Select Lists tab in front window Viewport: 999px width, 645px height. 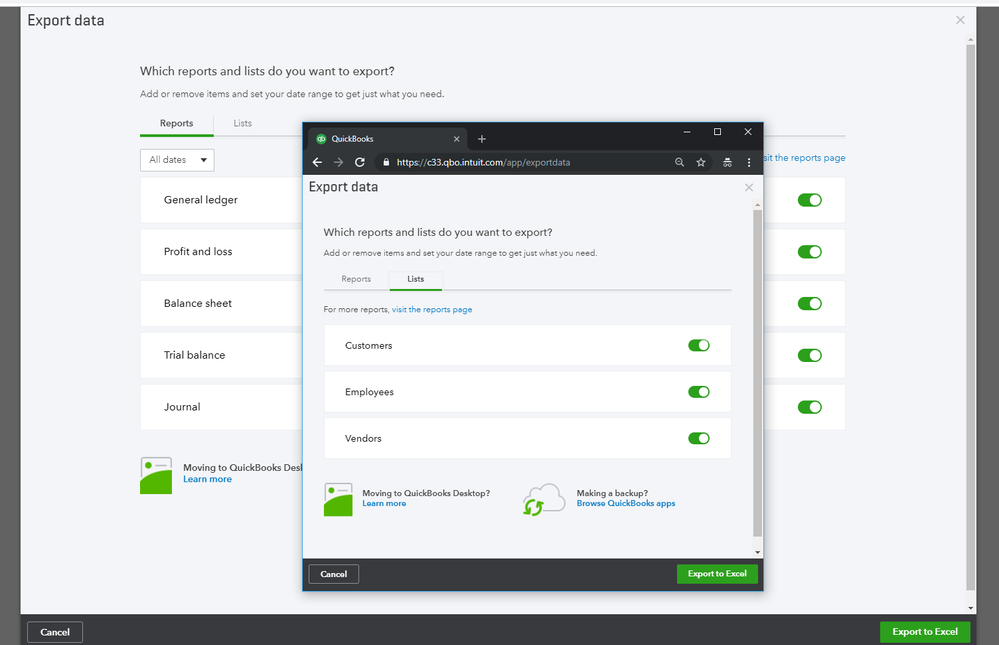point(415,279)
